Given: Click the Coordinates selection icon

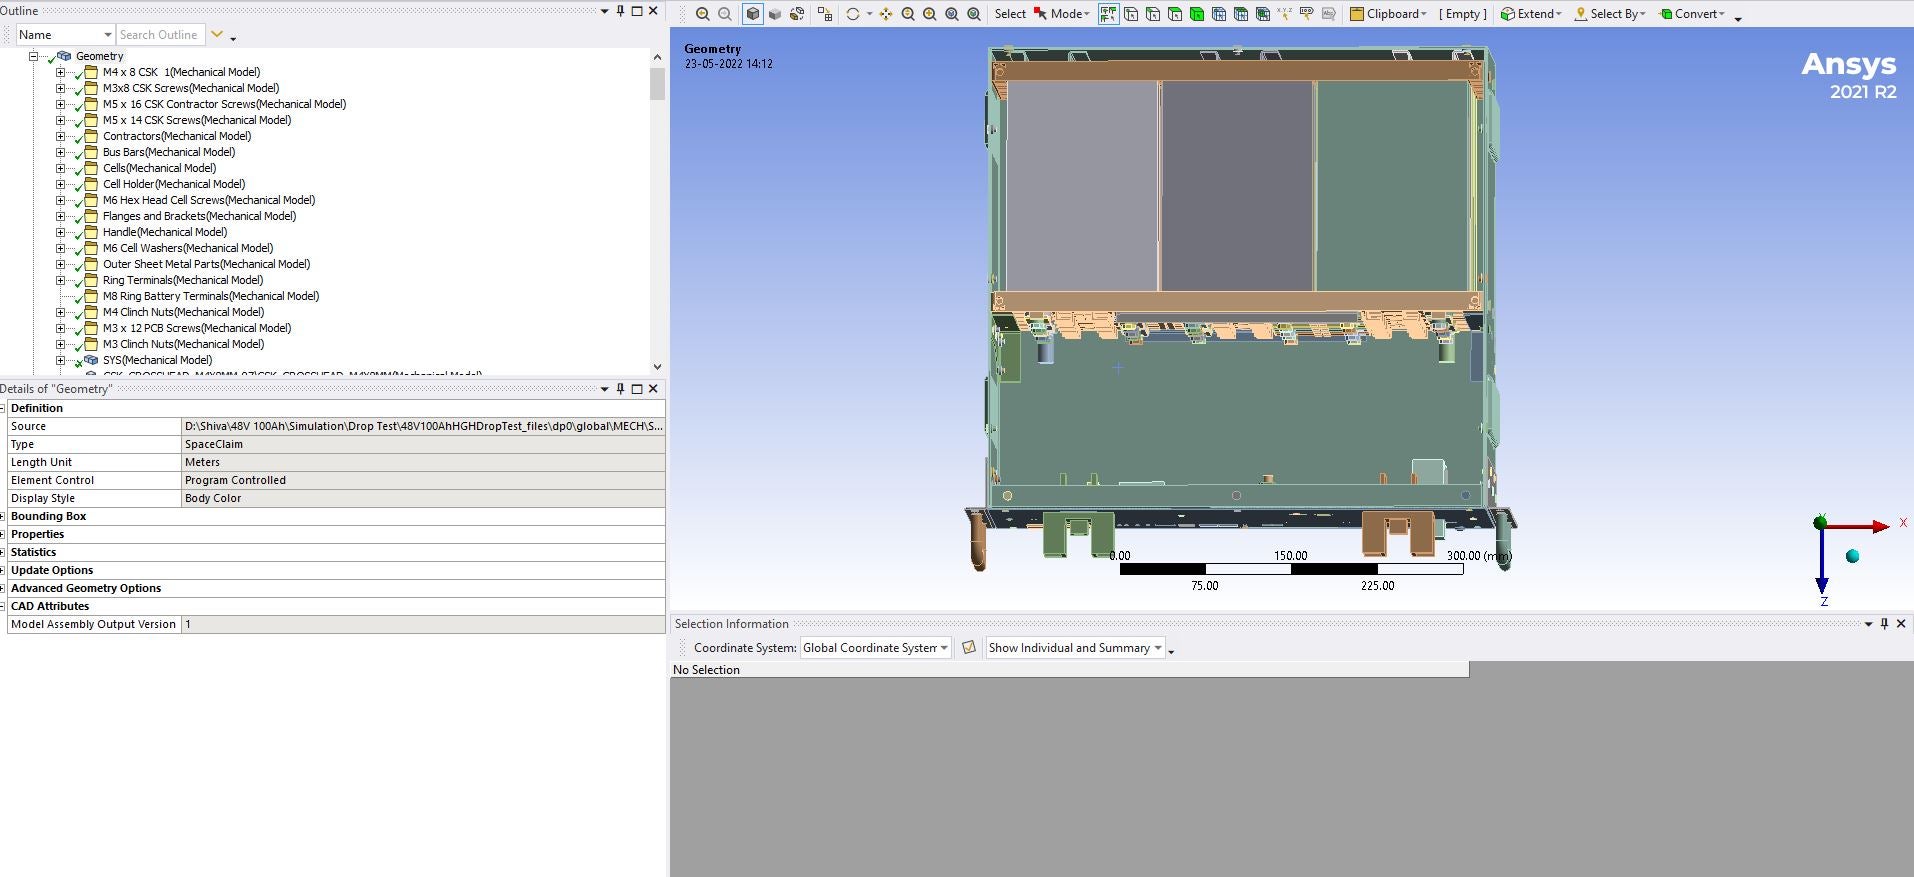Looking at the screenshot, I should 1285,14.
